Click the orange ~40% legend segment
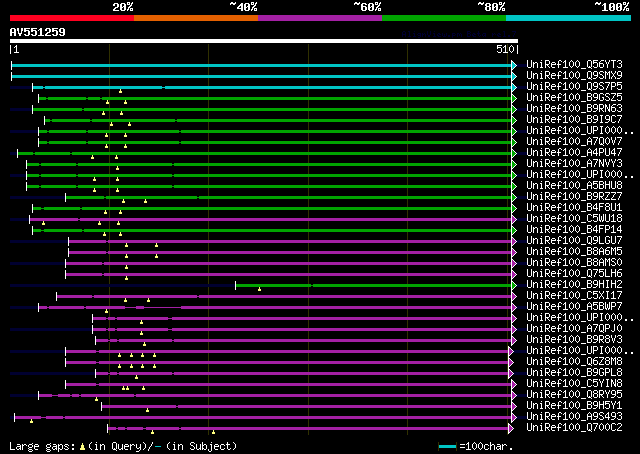Viewport: 640px width, 454px height. (x=196, y=18)
